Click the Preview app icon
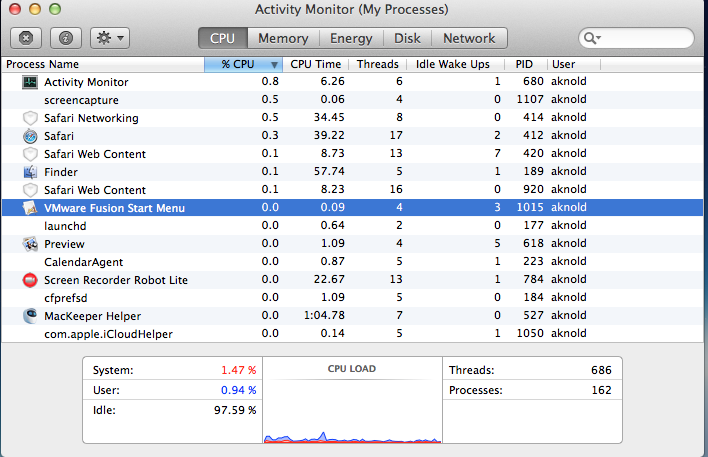This screenshot has height=457, width=708. tap(30, 244)
